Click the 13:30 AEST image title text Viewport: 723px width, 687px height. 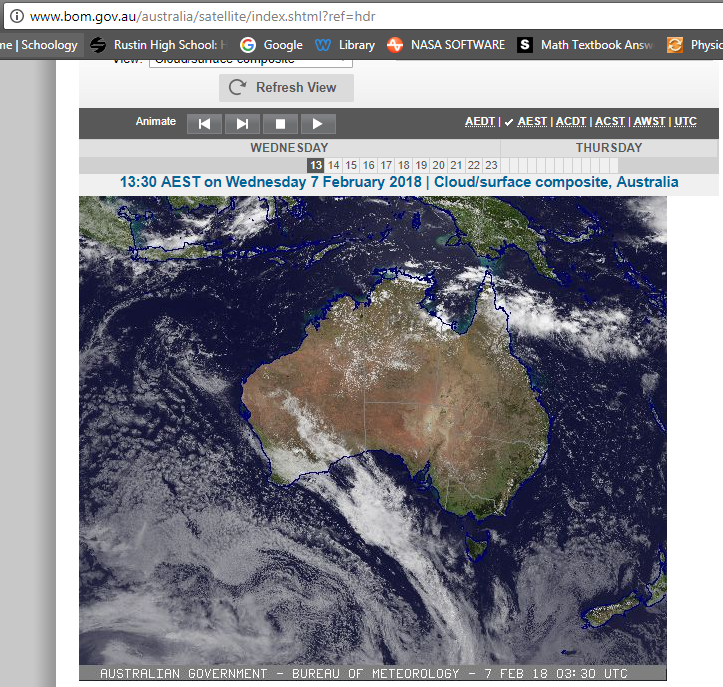pos(399,182)
